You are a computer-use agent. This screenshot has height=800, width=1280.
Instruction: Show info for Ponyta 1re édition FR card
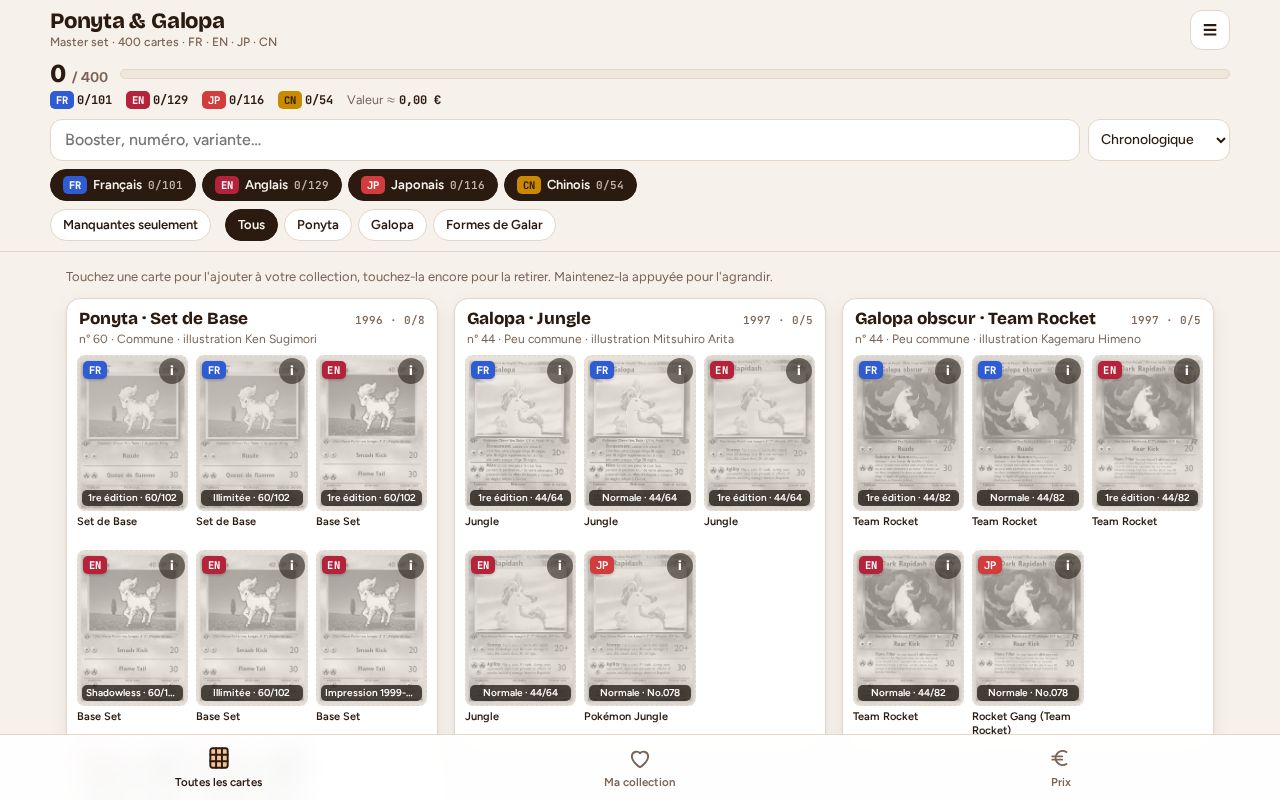tap(172, 371)
